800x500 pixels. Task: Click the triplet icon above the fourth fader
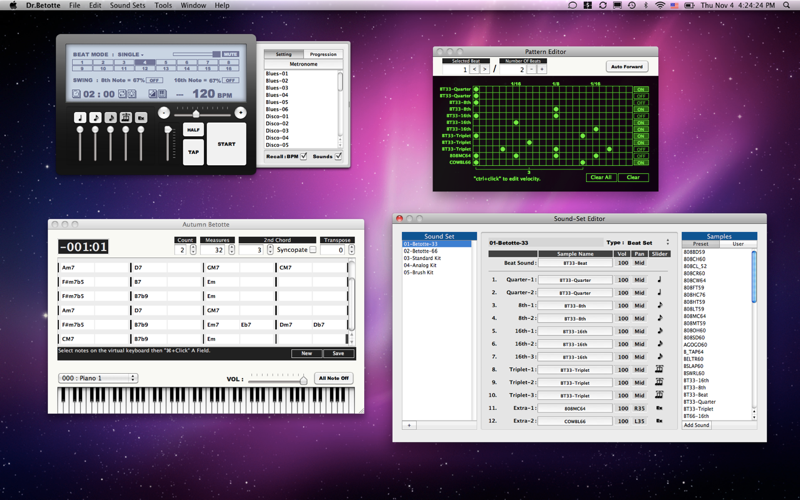point(126,117)
